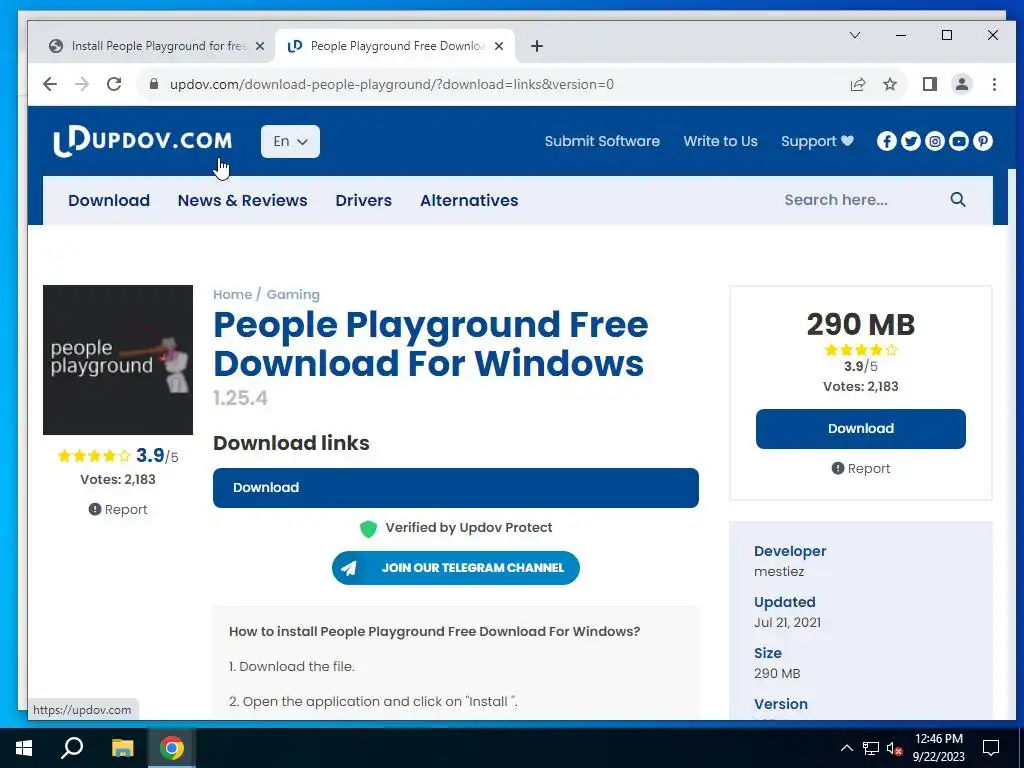This screenshot has width=1024, height=768.
Task: Click the Updov.com logo
Action: coord(142,141)
